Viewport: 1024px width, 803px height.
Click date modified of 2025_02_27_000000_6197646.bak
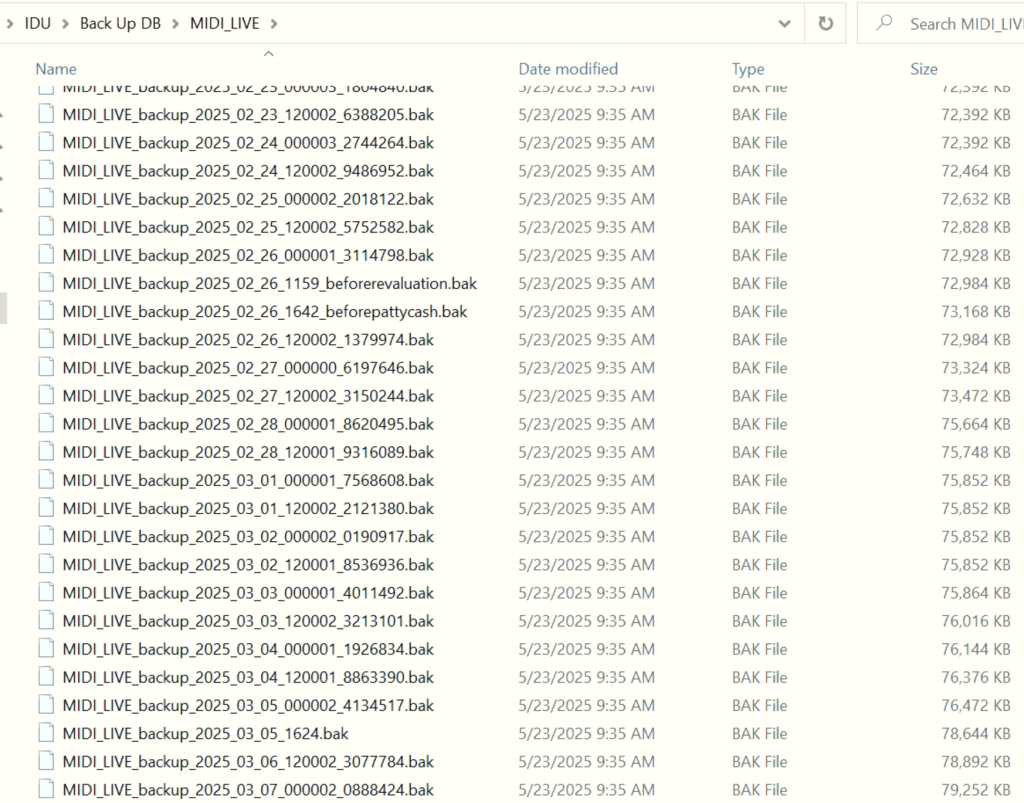pyautogui.click(x=586, y=368)
